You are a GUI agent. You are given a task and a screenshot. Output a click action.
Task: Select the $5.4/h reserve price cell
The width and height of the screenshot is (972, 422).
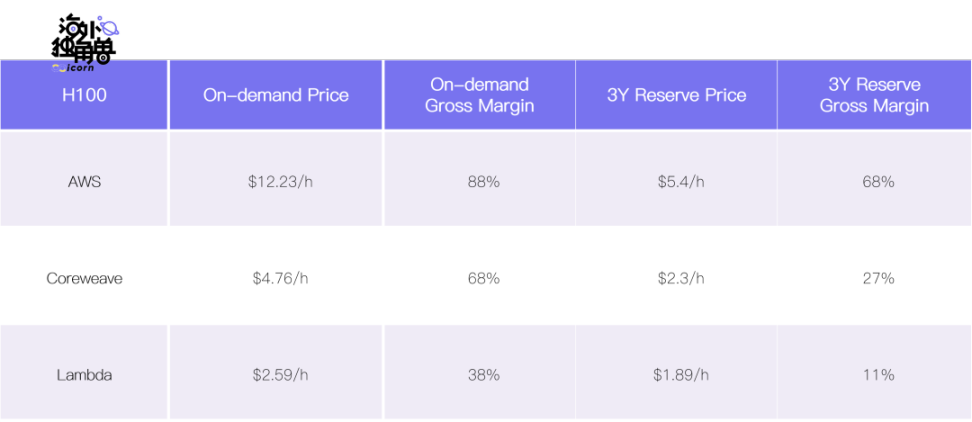(676, 182)
